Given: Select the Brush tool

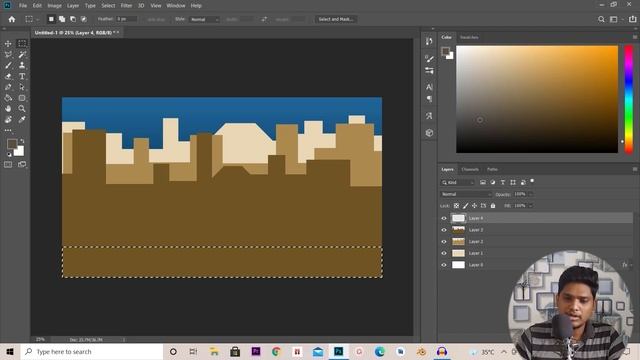Looking at the screenshot, I should pyautogui.click(x=8, y=65).
